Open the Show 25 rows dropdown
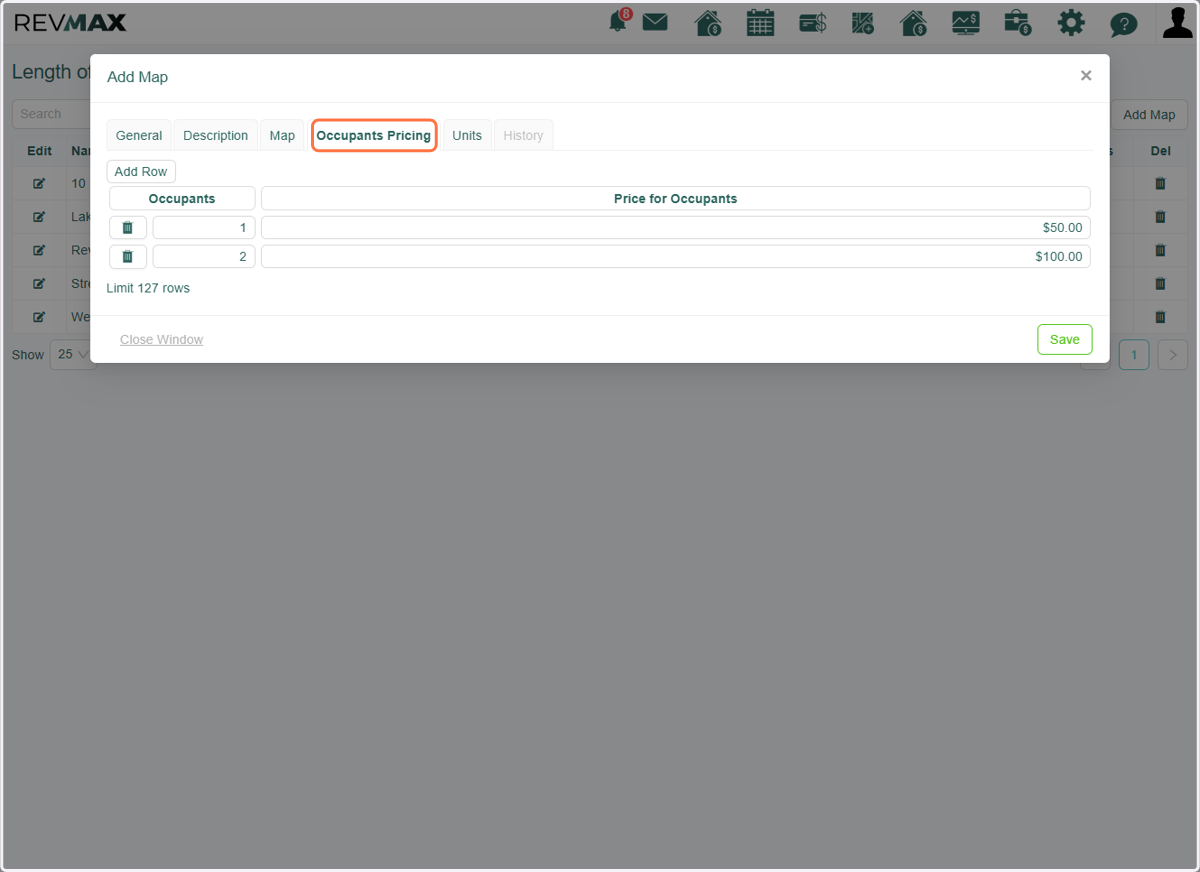1200x872 pixels. [x=72, y=355]
